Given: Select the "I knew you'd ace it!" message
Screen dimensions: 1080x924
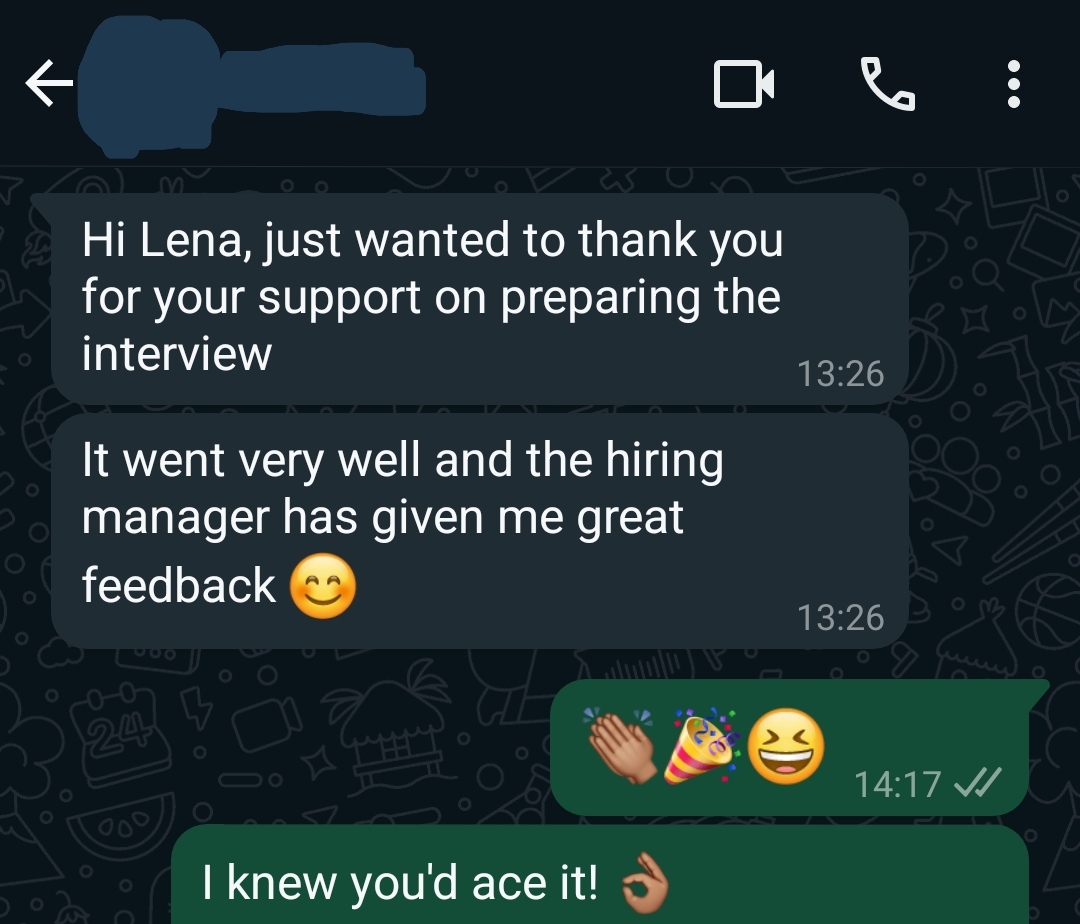Looking at the screenshot, I should pos(599,874).
